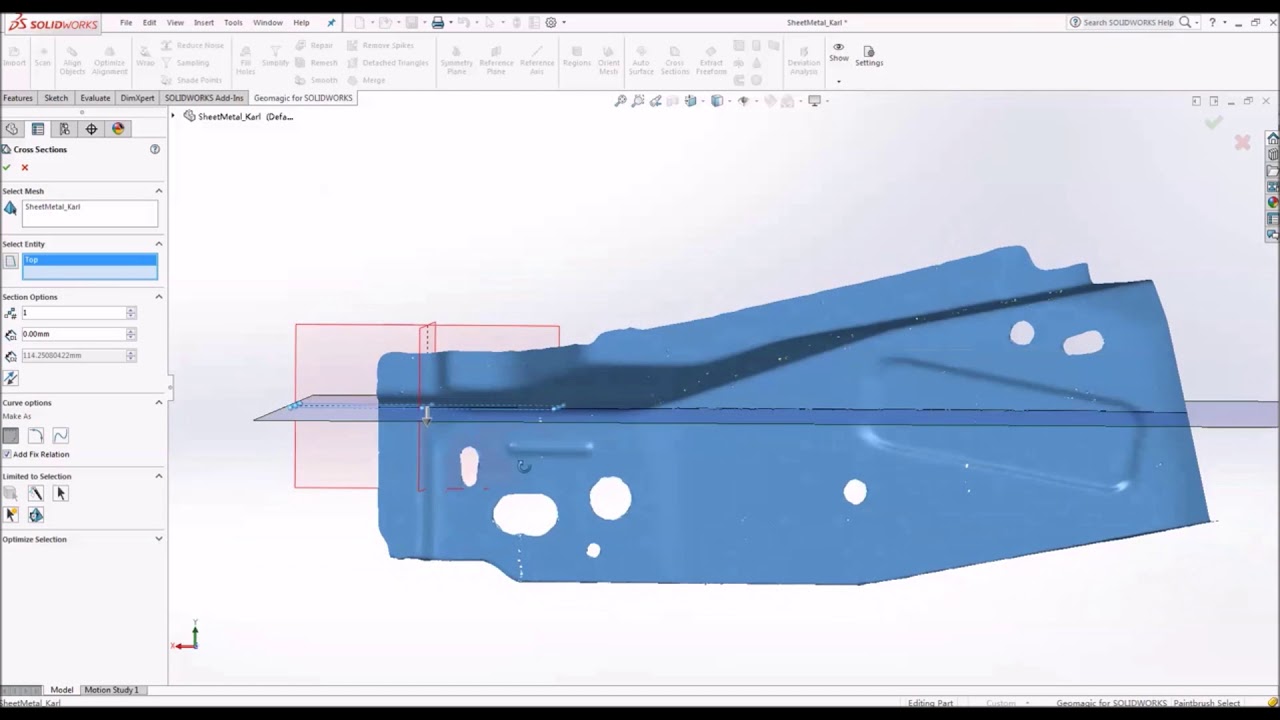Expand the Optimize Selection section
The image size is (1280, 720).
point(158,539)
